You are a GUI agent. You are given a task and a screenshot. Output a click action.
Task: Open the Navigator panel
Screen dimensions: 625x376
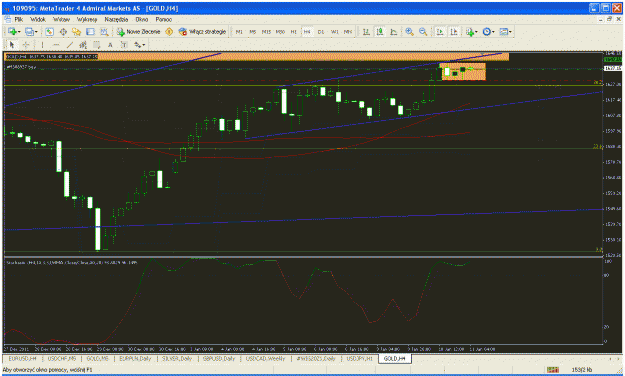tap(76, 32)
